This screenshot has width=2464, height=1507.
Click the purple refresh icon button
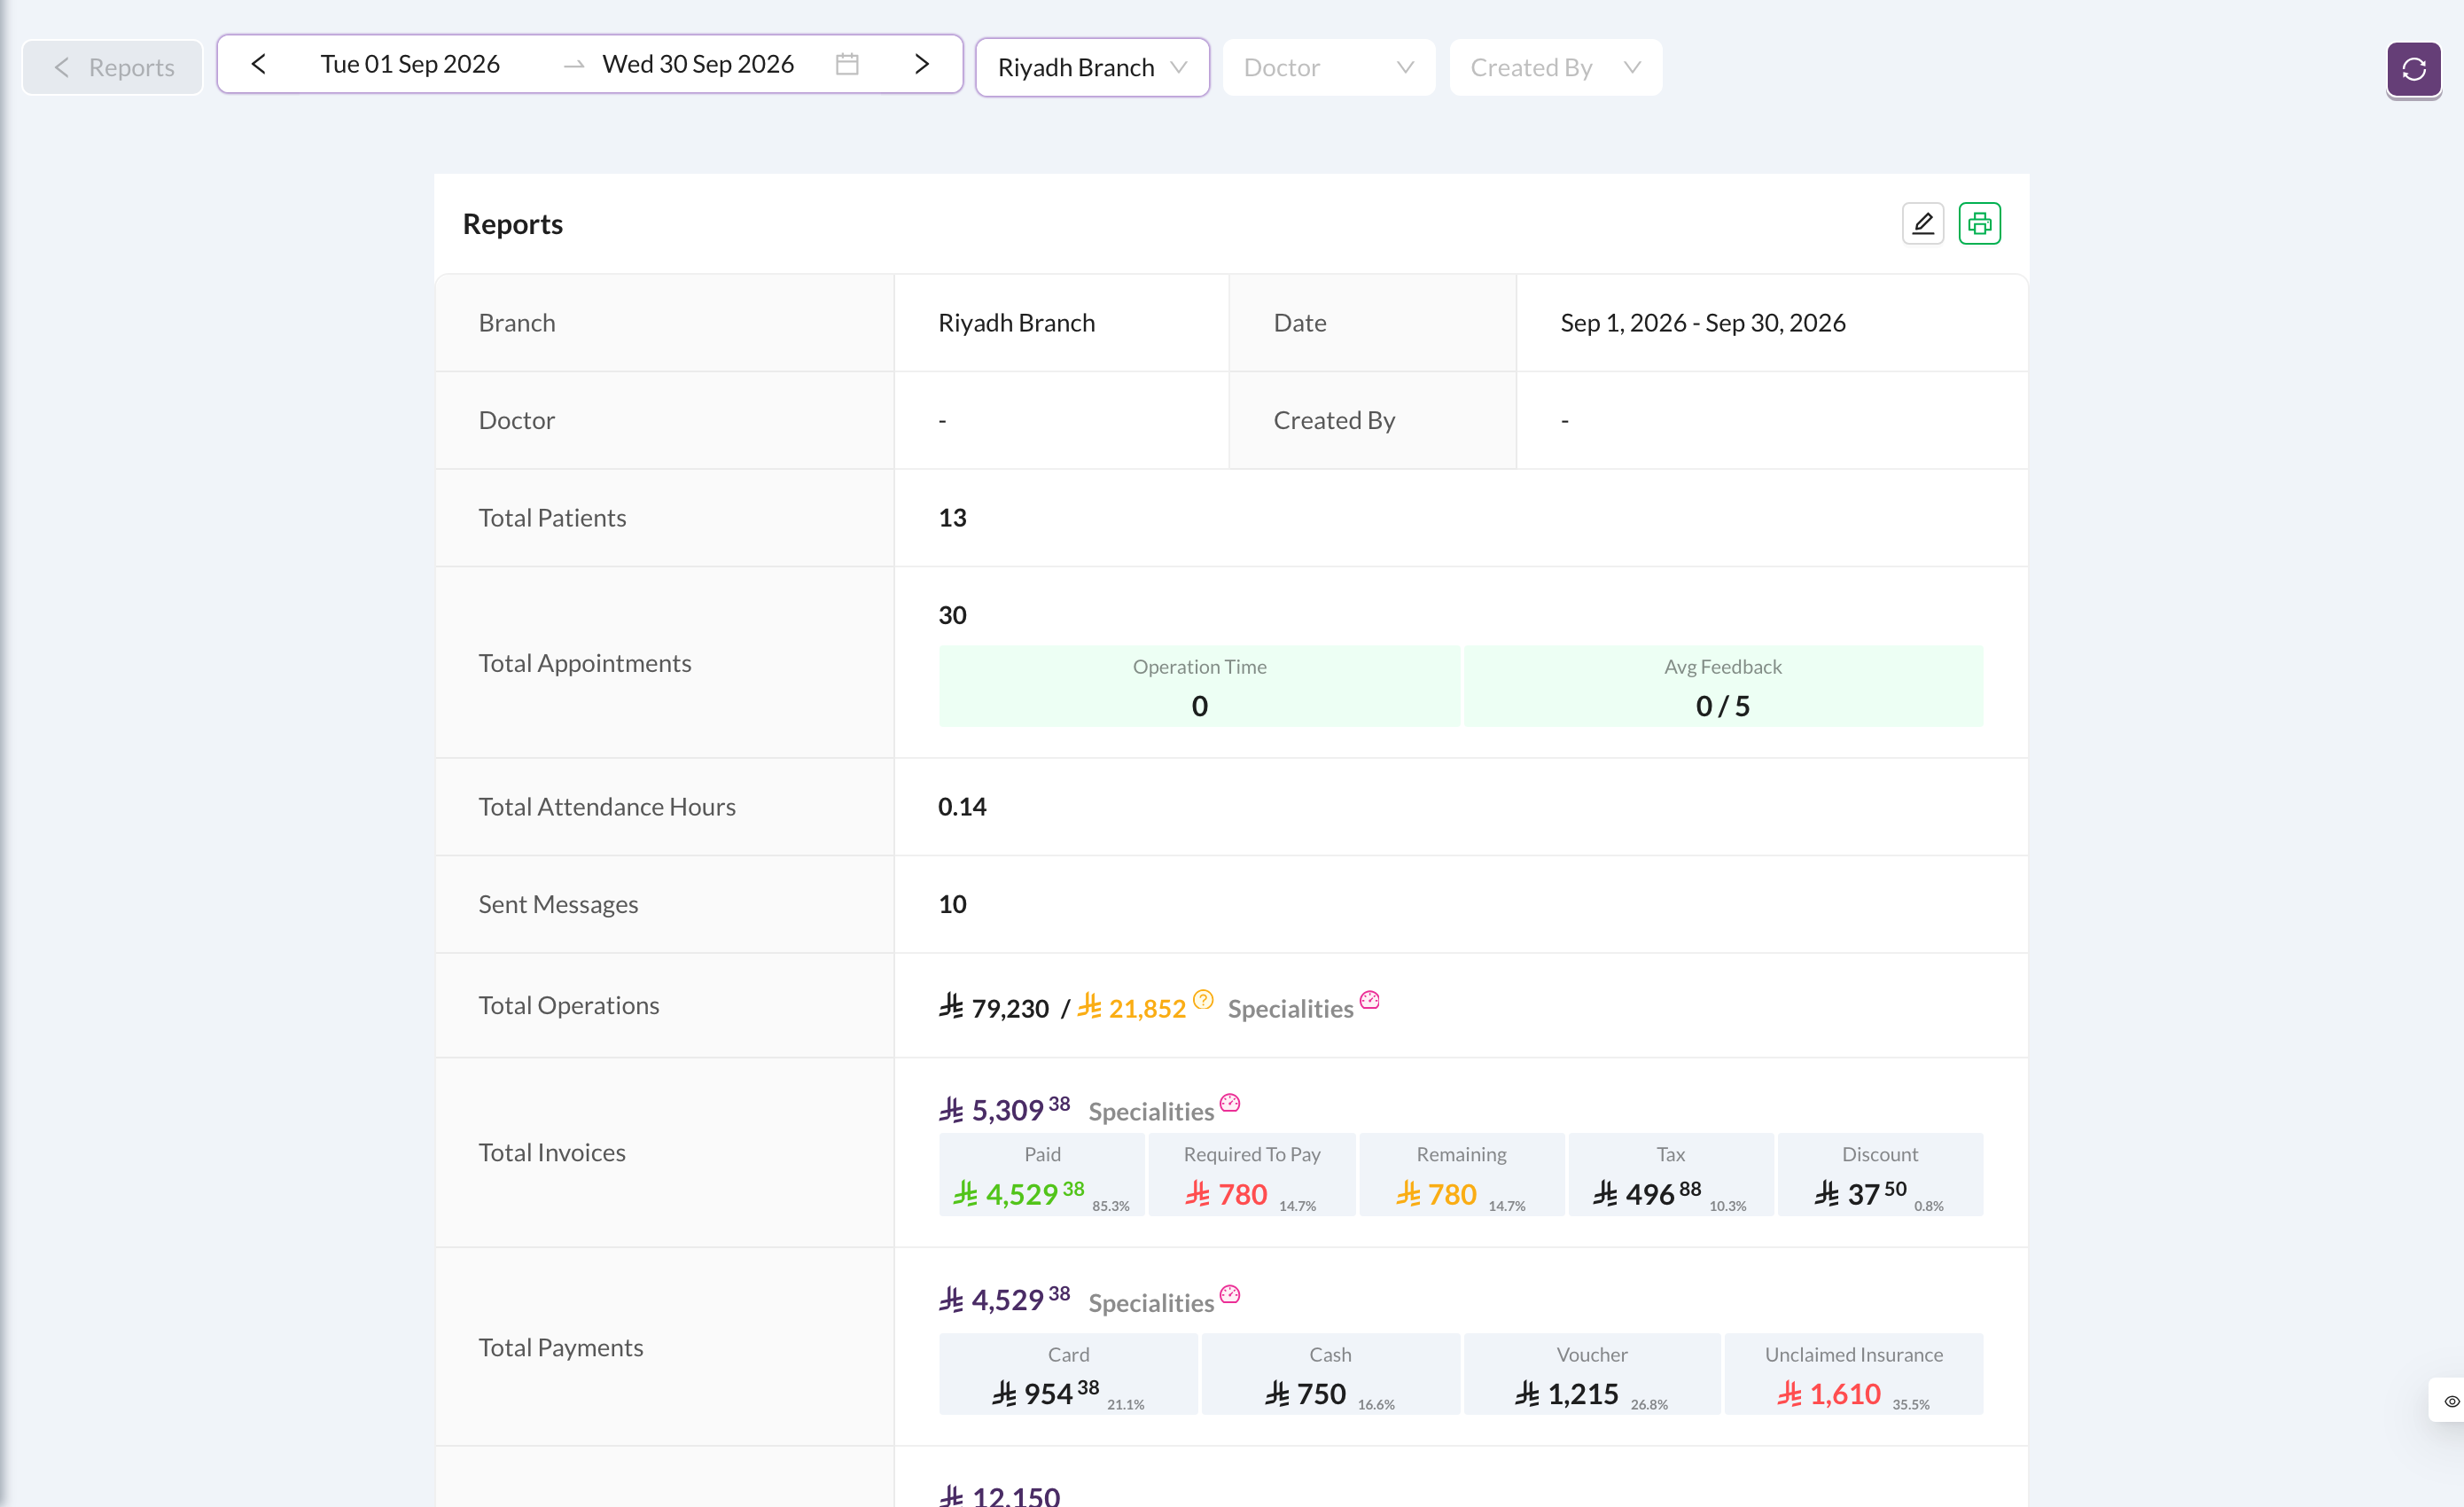click(x=2413, y=69)
